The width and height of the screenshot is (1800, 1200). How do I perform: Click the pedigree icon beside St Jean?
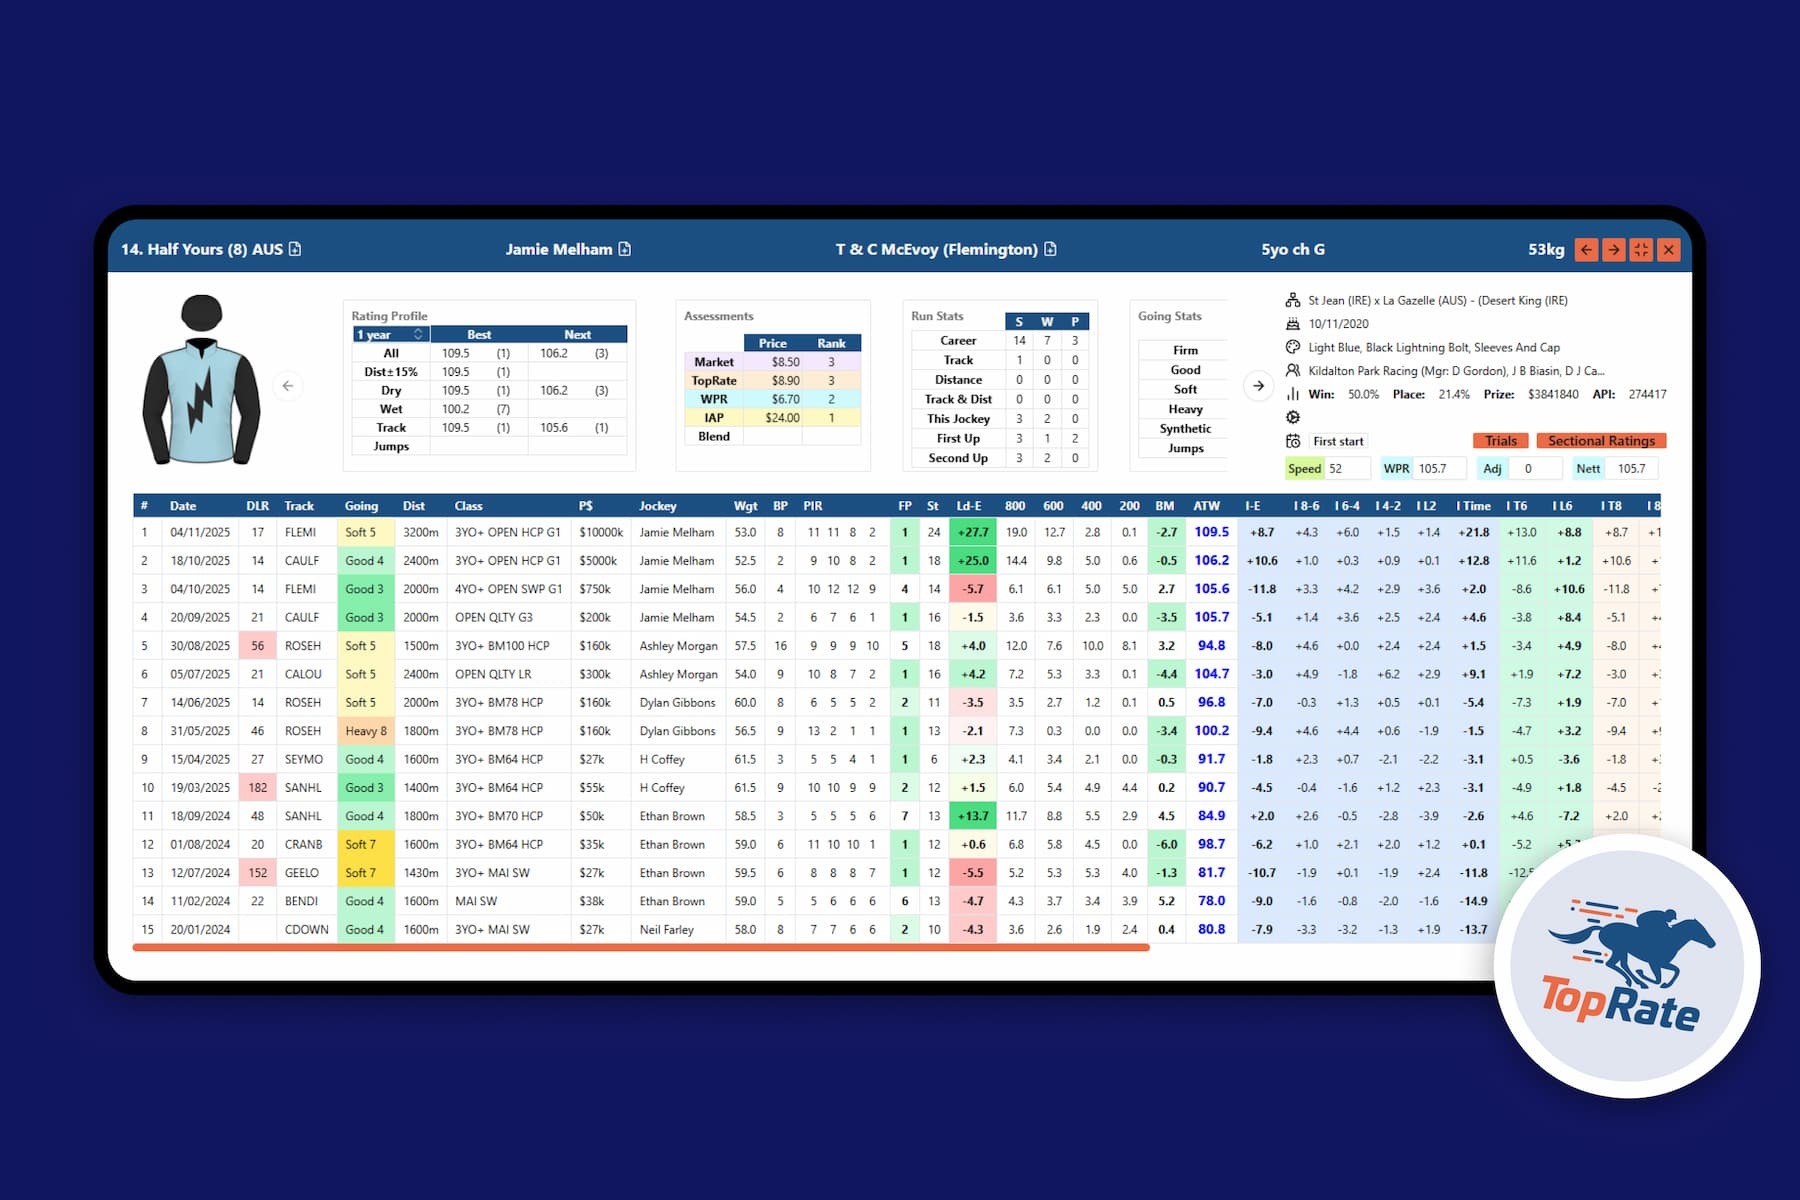1293,300
